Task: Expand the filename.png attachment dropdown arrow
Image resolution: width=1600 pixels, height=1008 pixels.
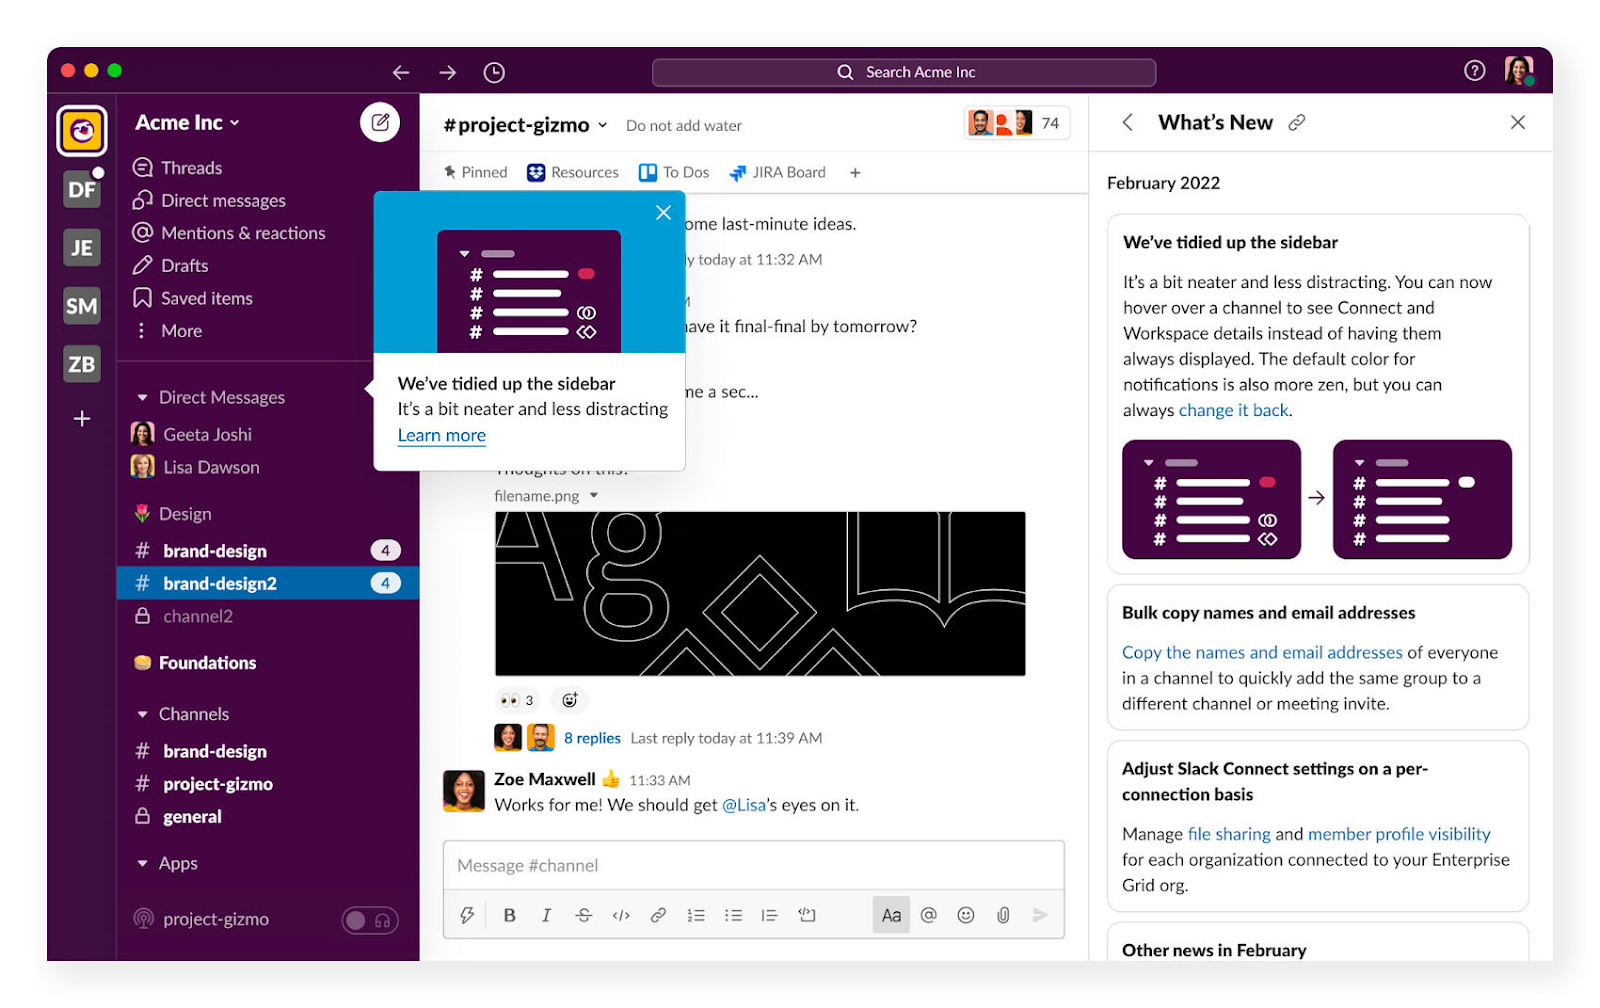Action: [x=594, y=496]
